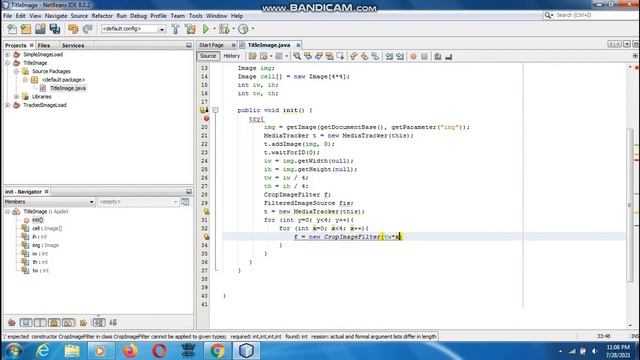640x360 pixels.
Task: Toggle show fields filter in Navigator
Action: point(26,323)
